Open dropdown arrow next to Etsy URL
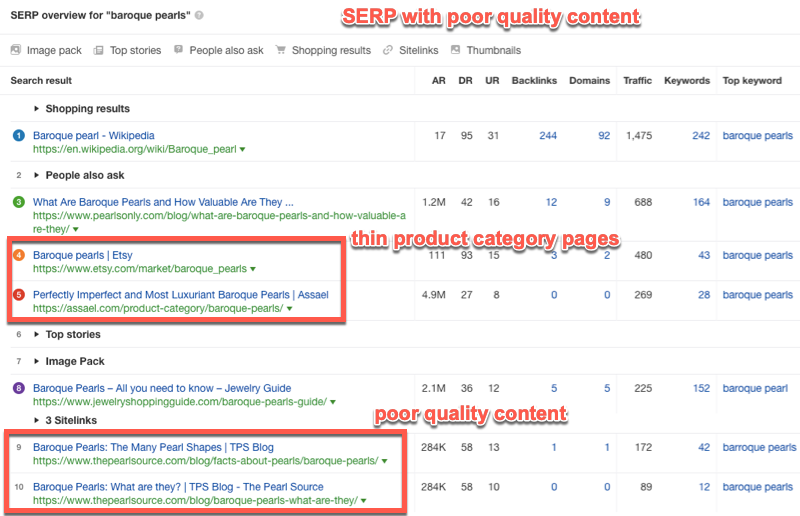This screenshot has height=516, width=800. coord(253,270)
